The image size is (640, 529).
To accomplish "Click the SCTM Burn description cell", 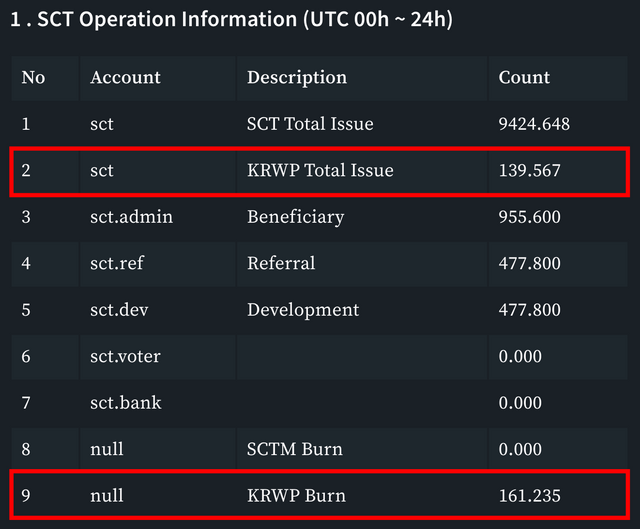I will 295,449.
